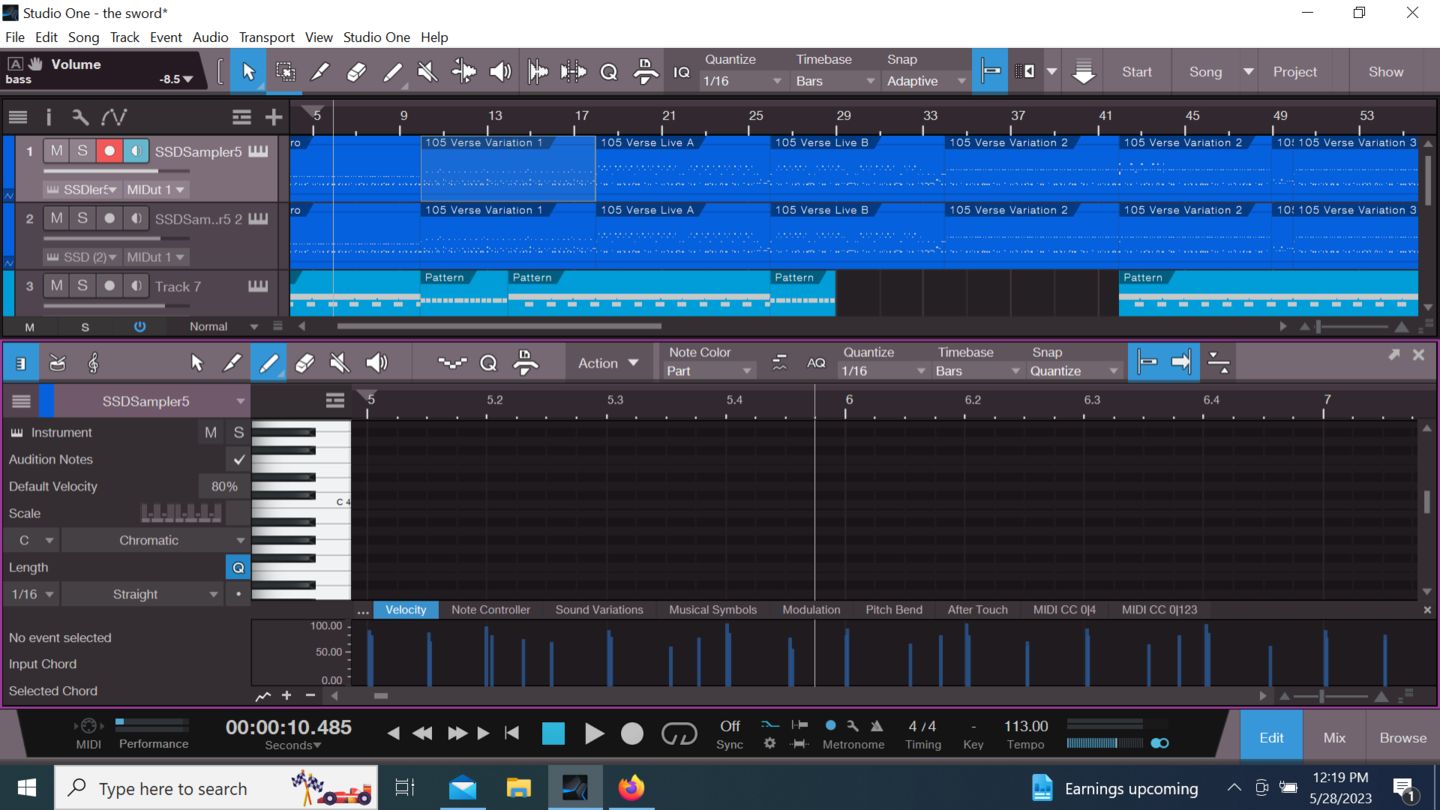Toggle Loop in the transport bar
The image size is (1440, 810).
tap(679, 734)
